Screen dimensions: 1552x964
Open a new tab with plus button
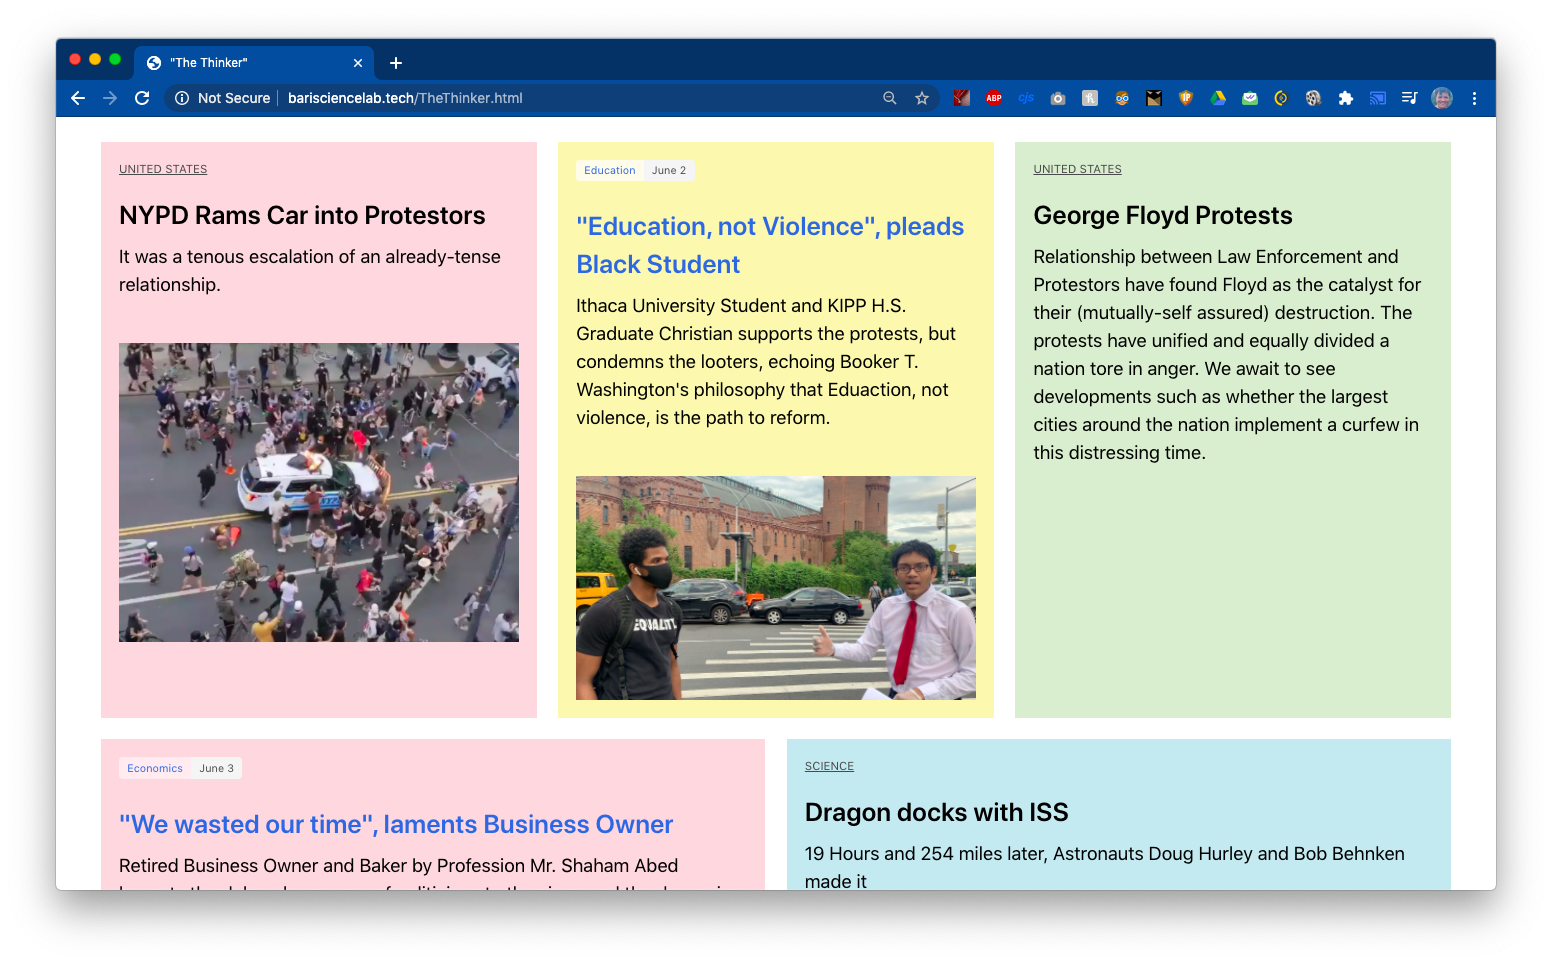396,63
